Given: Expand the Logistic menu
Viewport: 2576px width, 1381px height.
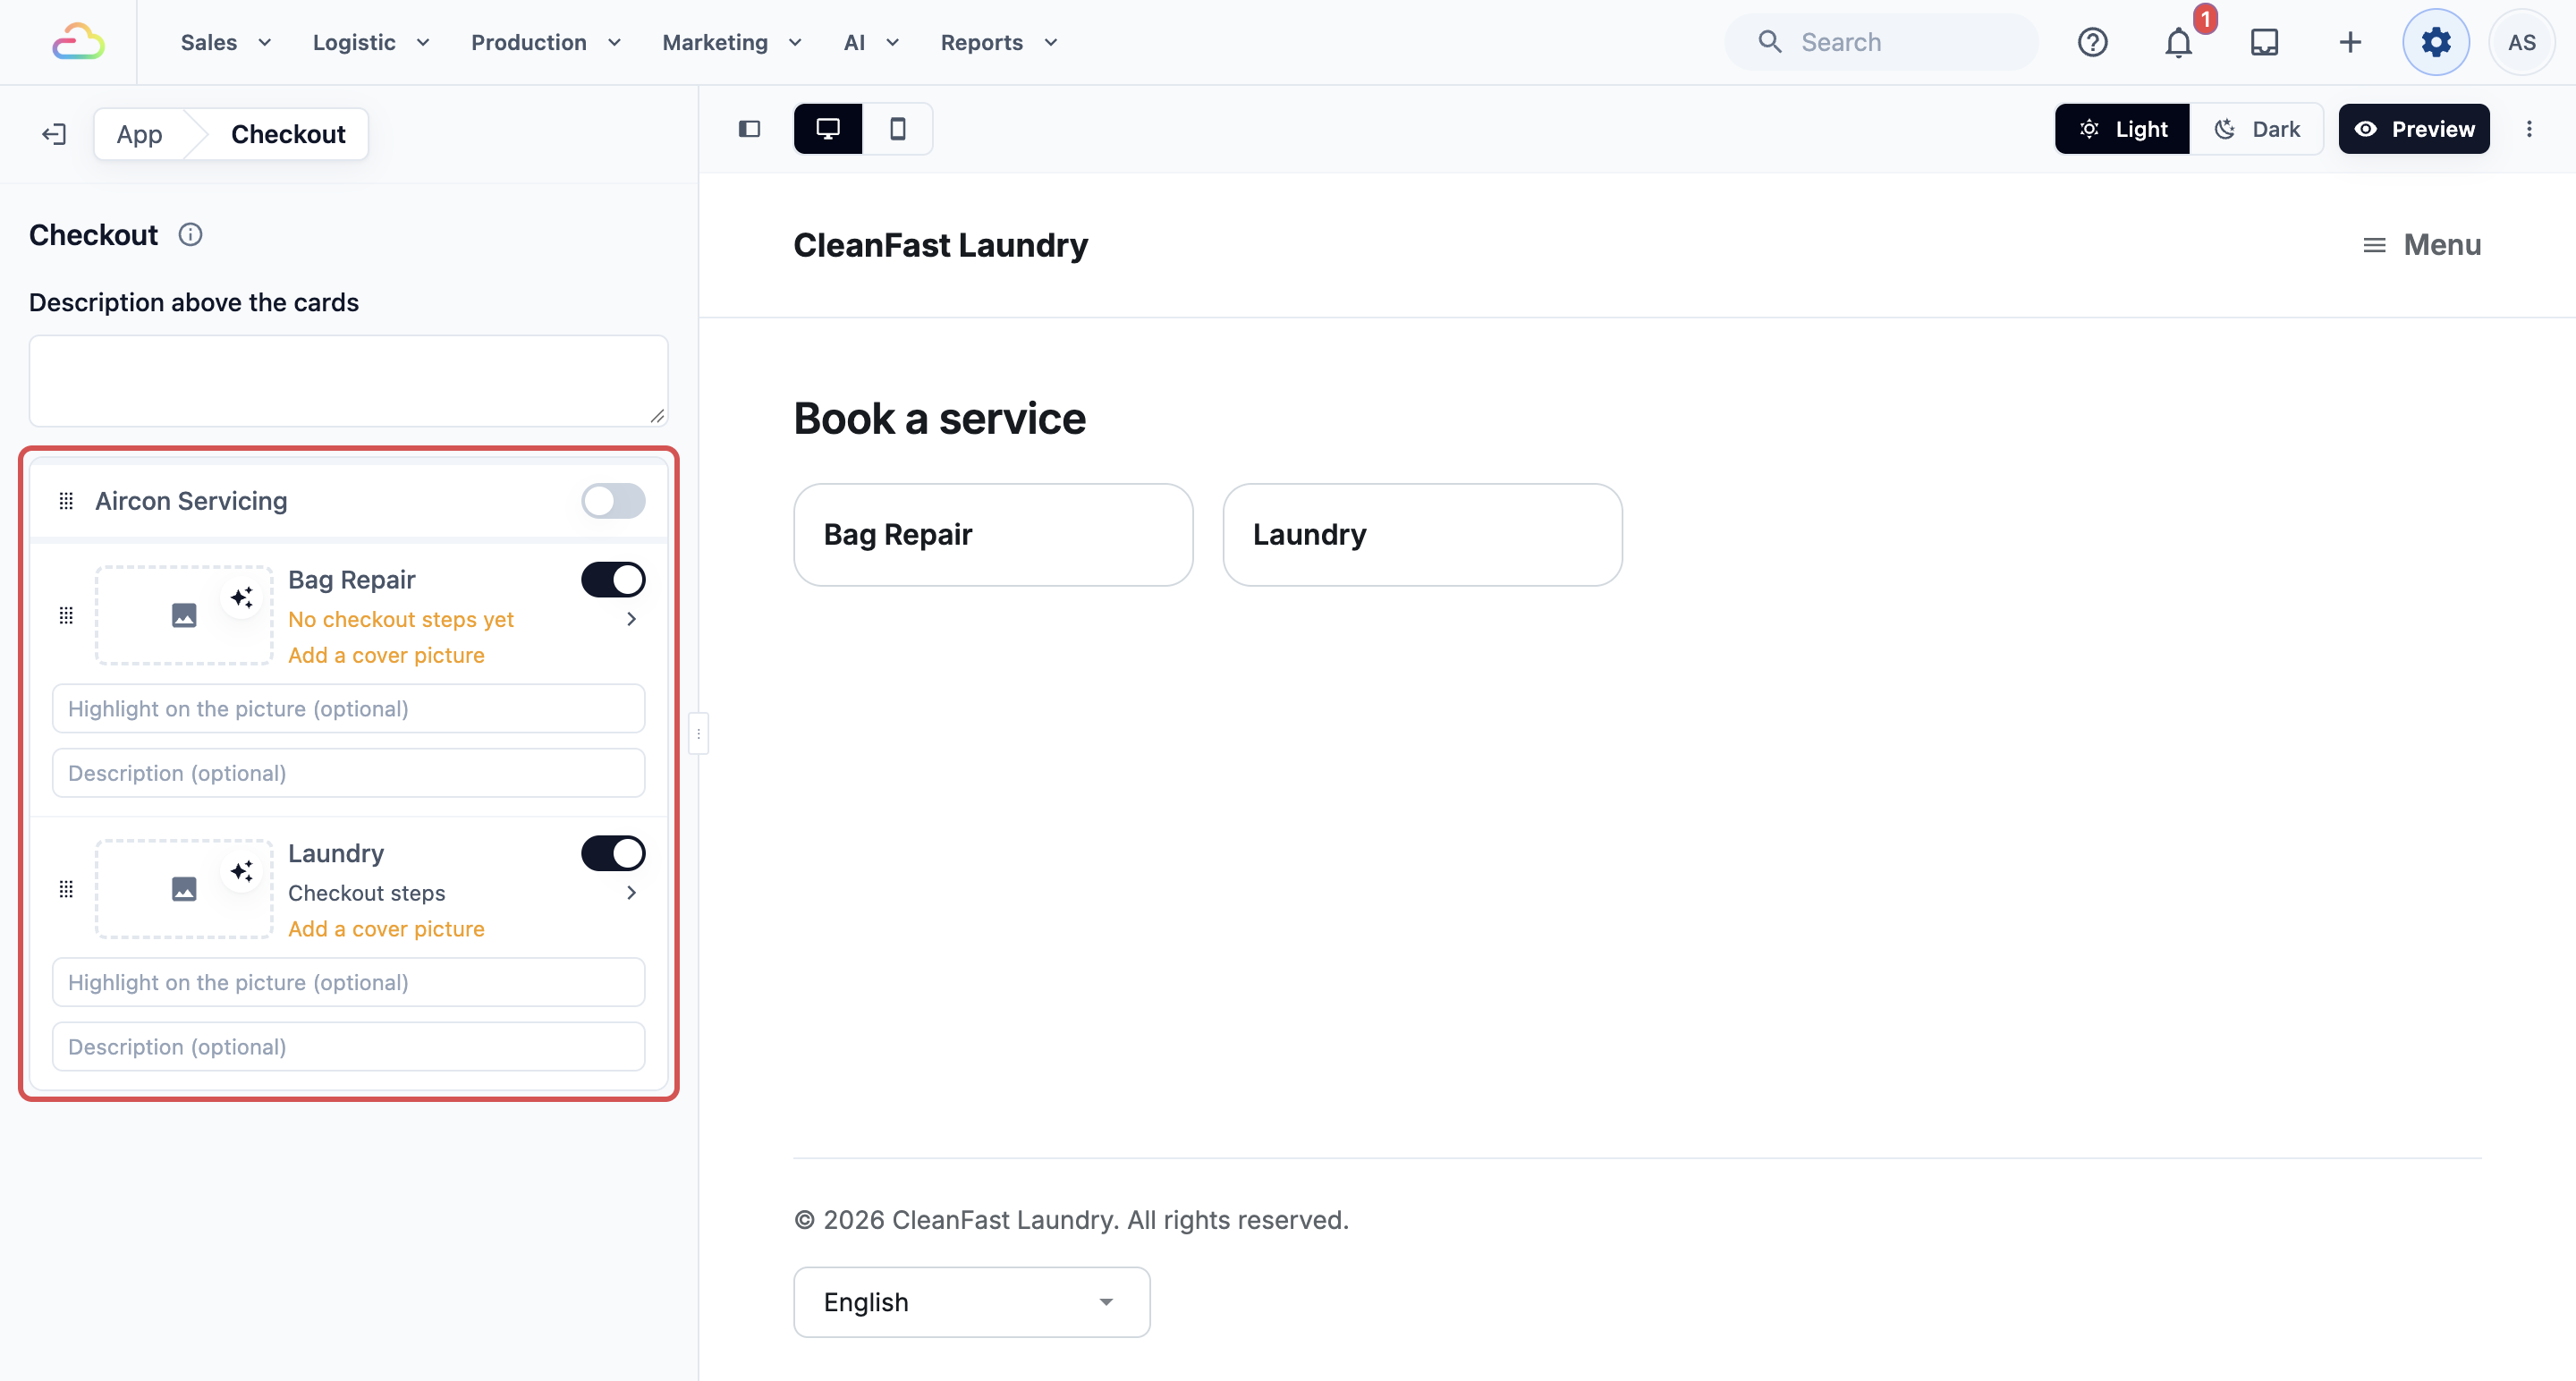Looking at the screenshot, I should tap(371, 42).
